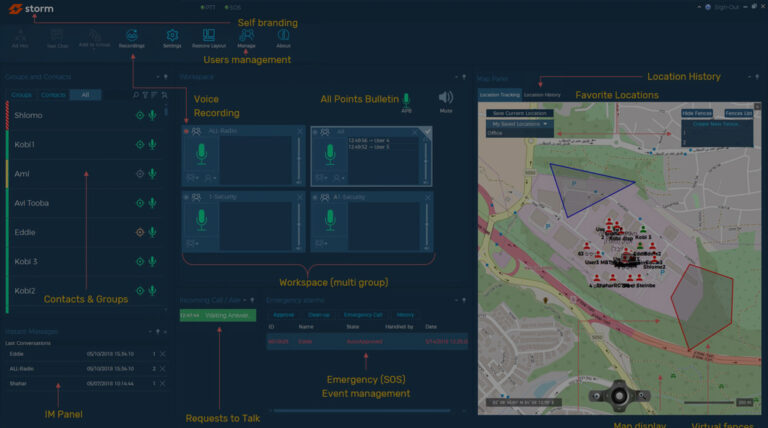Click the map zoom scale slider
This screenshot has height=428, width=768.
point(709,403)
